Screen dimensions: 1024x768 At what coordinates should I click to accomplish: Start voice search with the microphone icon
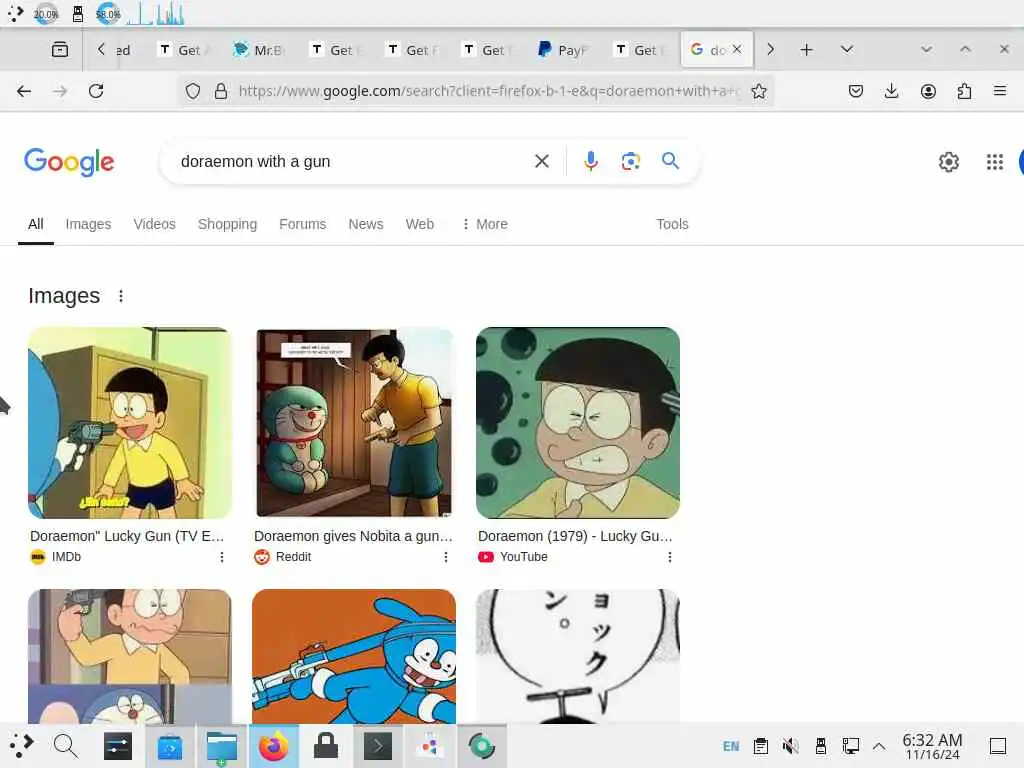[x=590, y=161]
